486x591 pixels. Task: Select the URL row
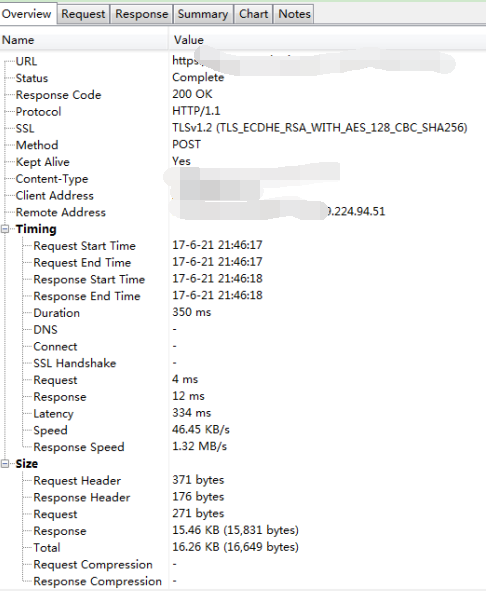point(243,61)
